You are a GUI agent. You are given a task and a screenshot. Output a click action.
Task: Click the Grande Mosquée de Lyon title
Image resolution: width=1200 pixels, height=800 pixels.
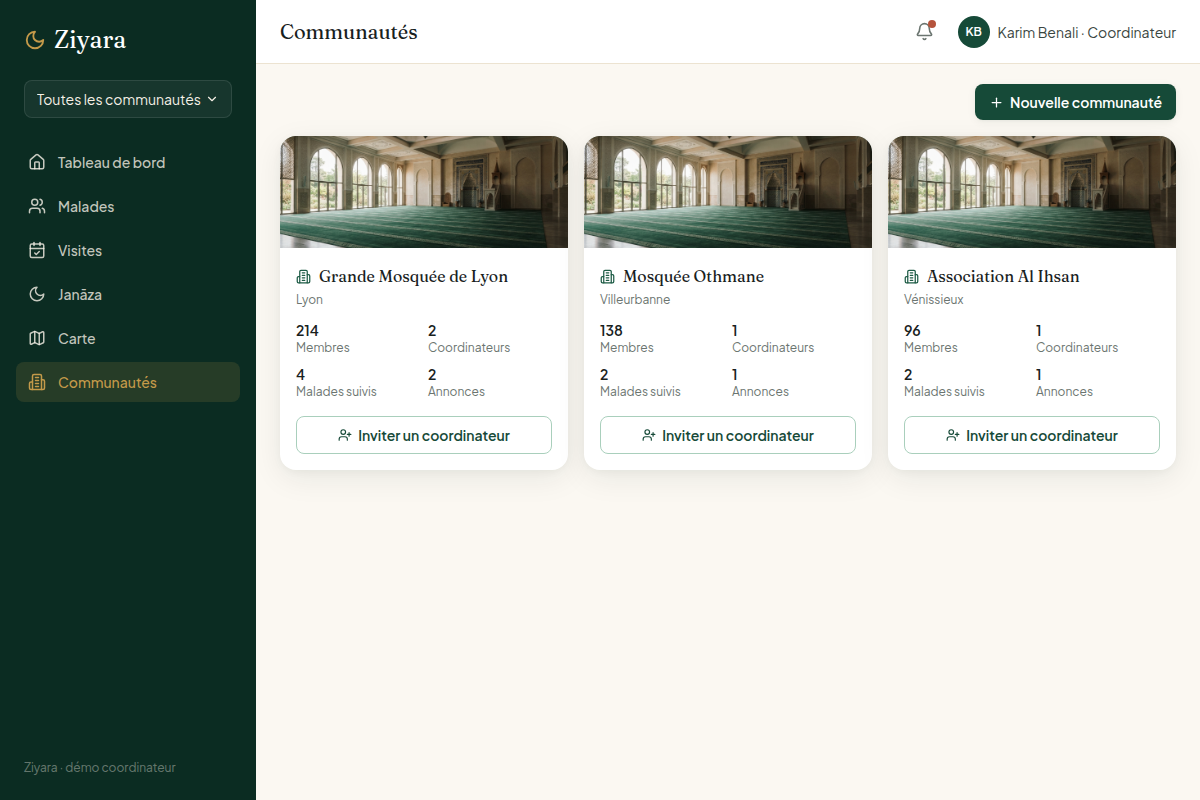[x=413, y=277]
